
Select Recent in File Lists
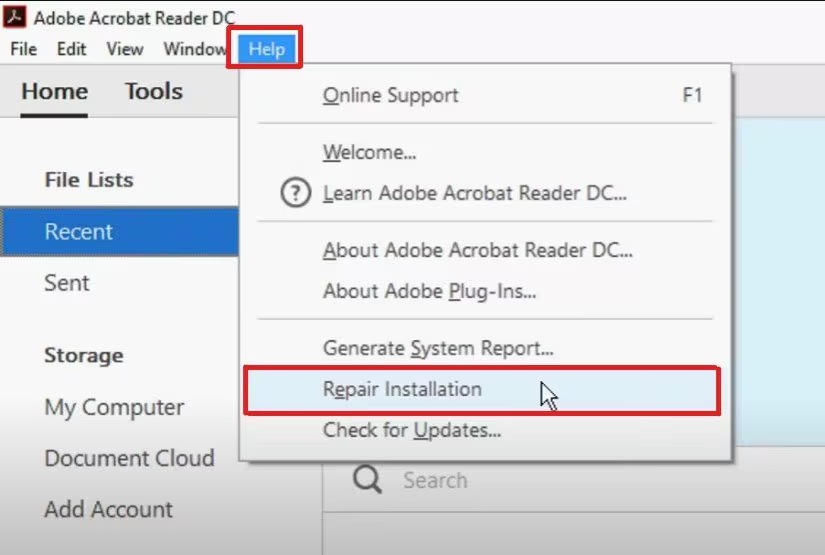point(119,231)
